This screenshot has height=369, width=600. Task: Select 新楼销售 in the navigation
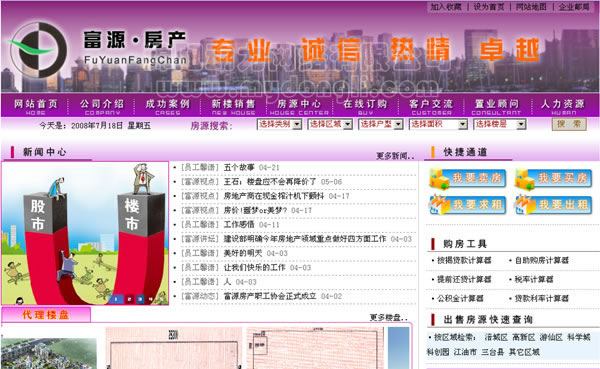(x=233, y=106)
